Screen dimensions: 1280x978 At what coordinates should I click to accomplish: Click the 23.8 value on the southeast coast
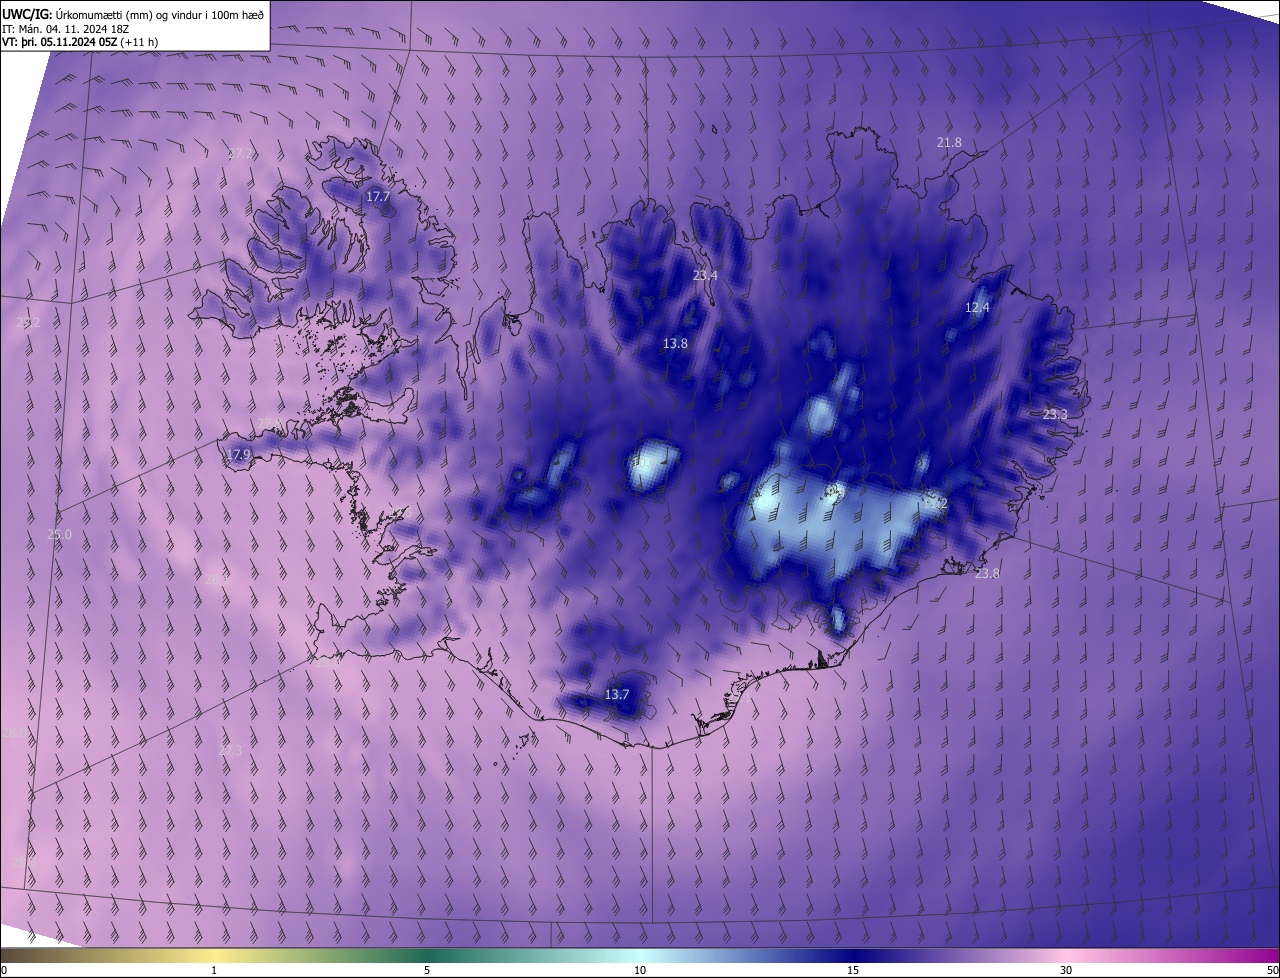coord(987,573)
